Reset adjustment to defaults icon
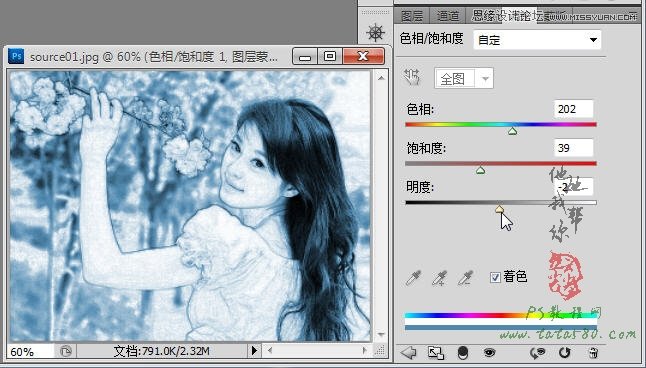The image size is (646, 368). [x=565, y=352]
